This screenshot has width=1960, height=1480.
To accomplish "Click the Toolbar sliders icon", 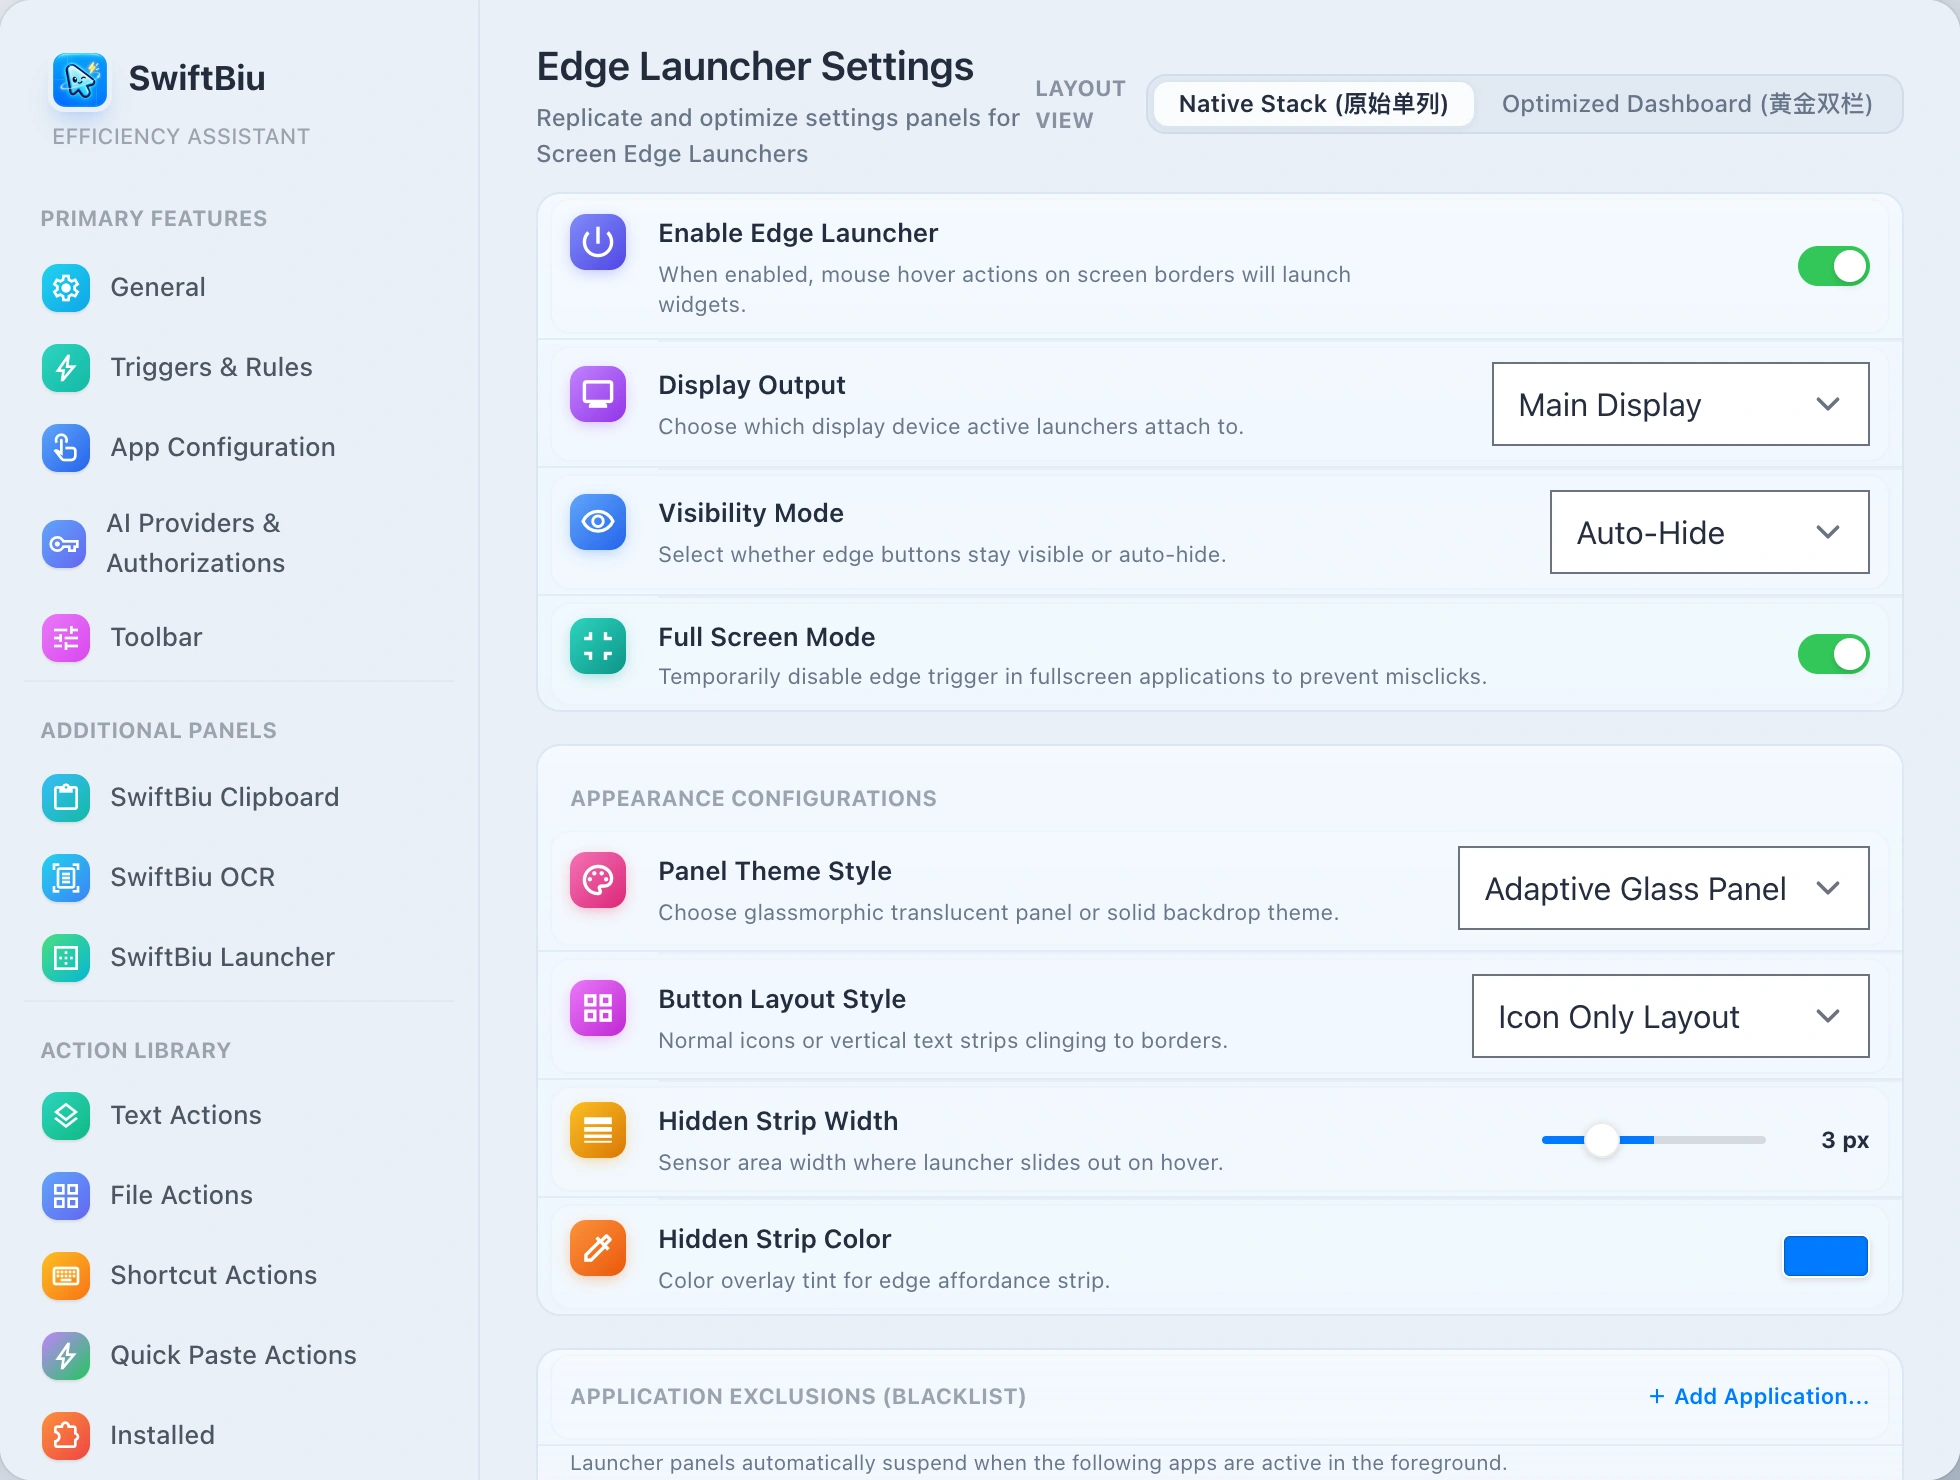I will 66,638.
